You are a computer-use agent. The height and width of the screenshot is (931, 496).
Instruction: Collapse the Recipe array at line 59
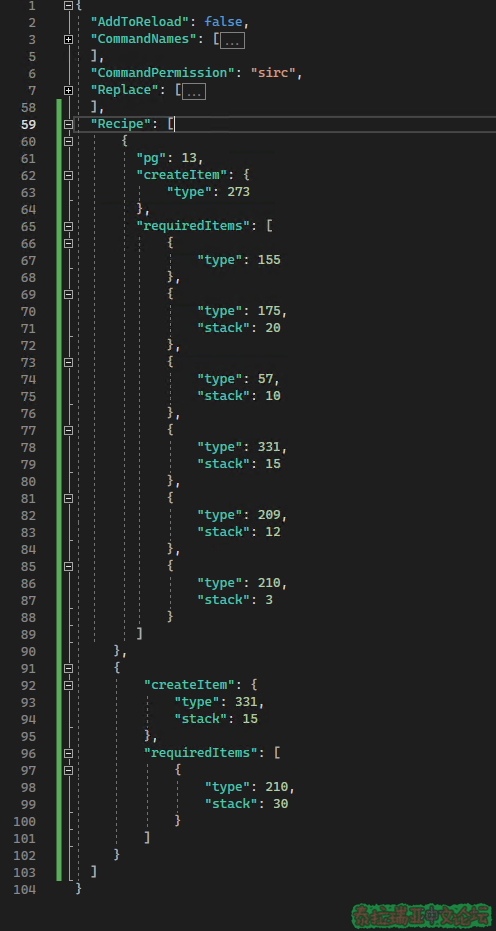tap(68, 124)
